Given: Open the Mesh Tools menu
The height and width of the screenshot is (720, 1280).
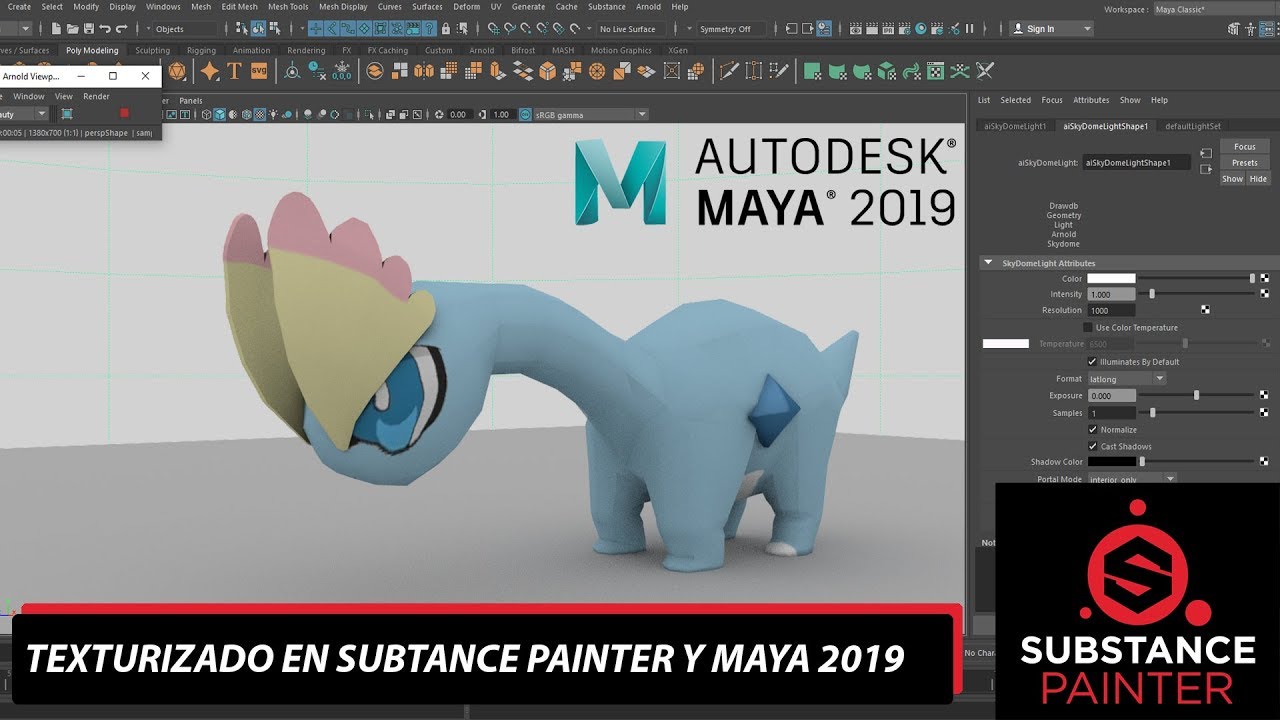Looking at the screenshot, I should click(288, 7).
